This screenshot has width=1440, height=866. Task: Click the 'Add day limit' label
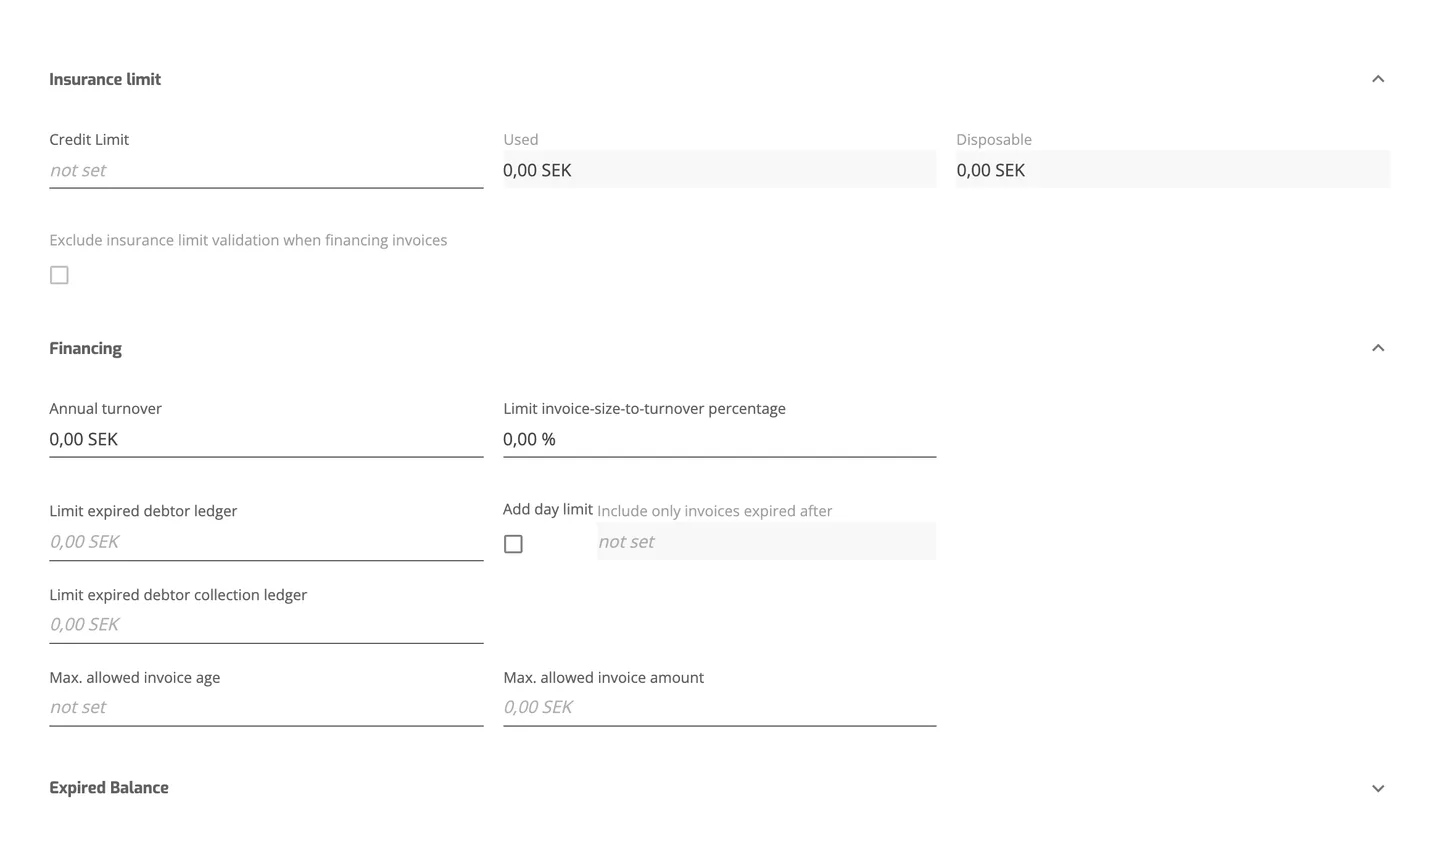click(x=548, y=509)
